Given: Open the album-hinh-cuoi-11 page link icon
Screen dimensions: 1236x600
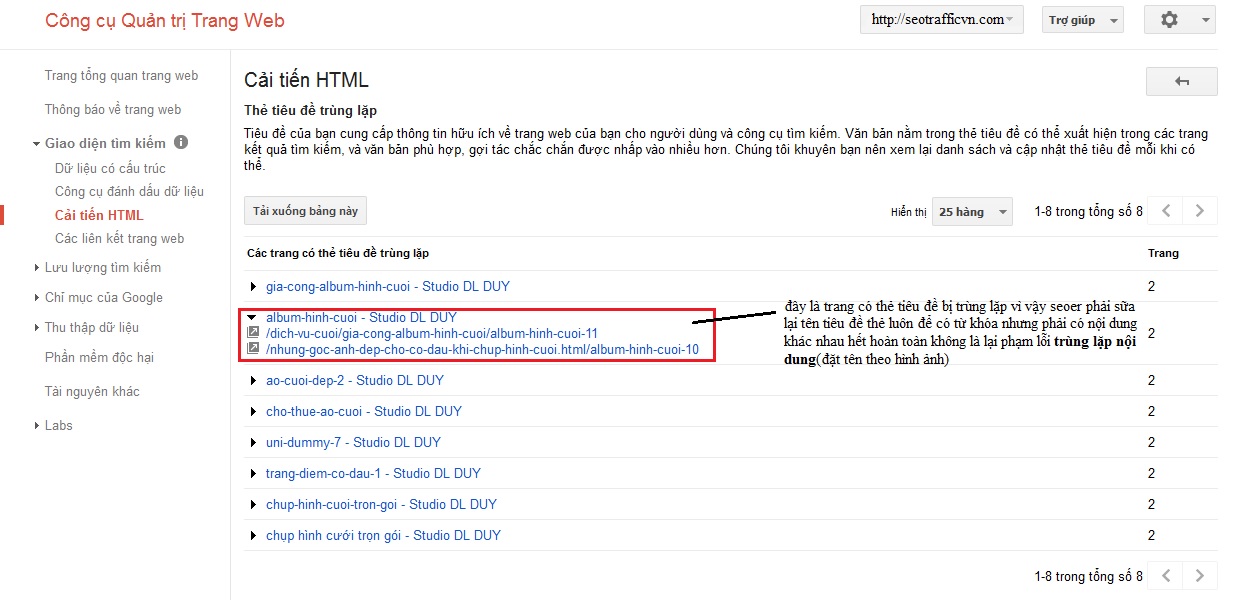Looking at the screenshot, I should pos(253,333).
